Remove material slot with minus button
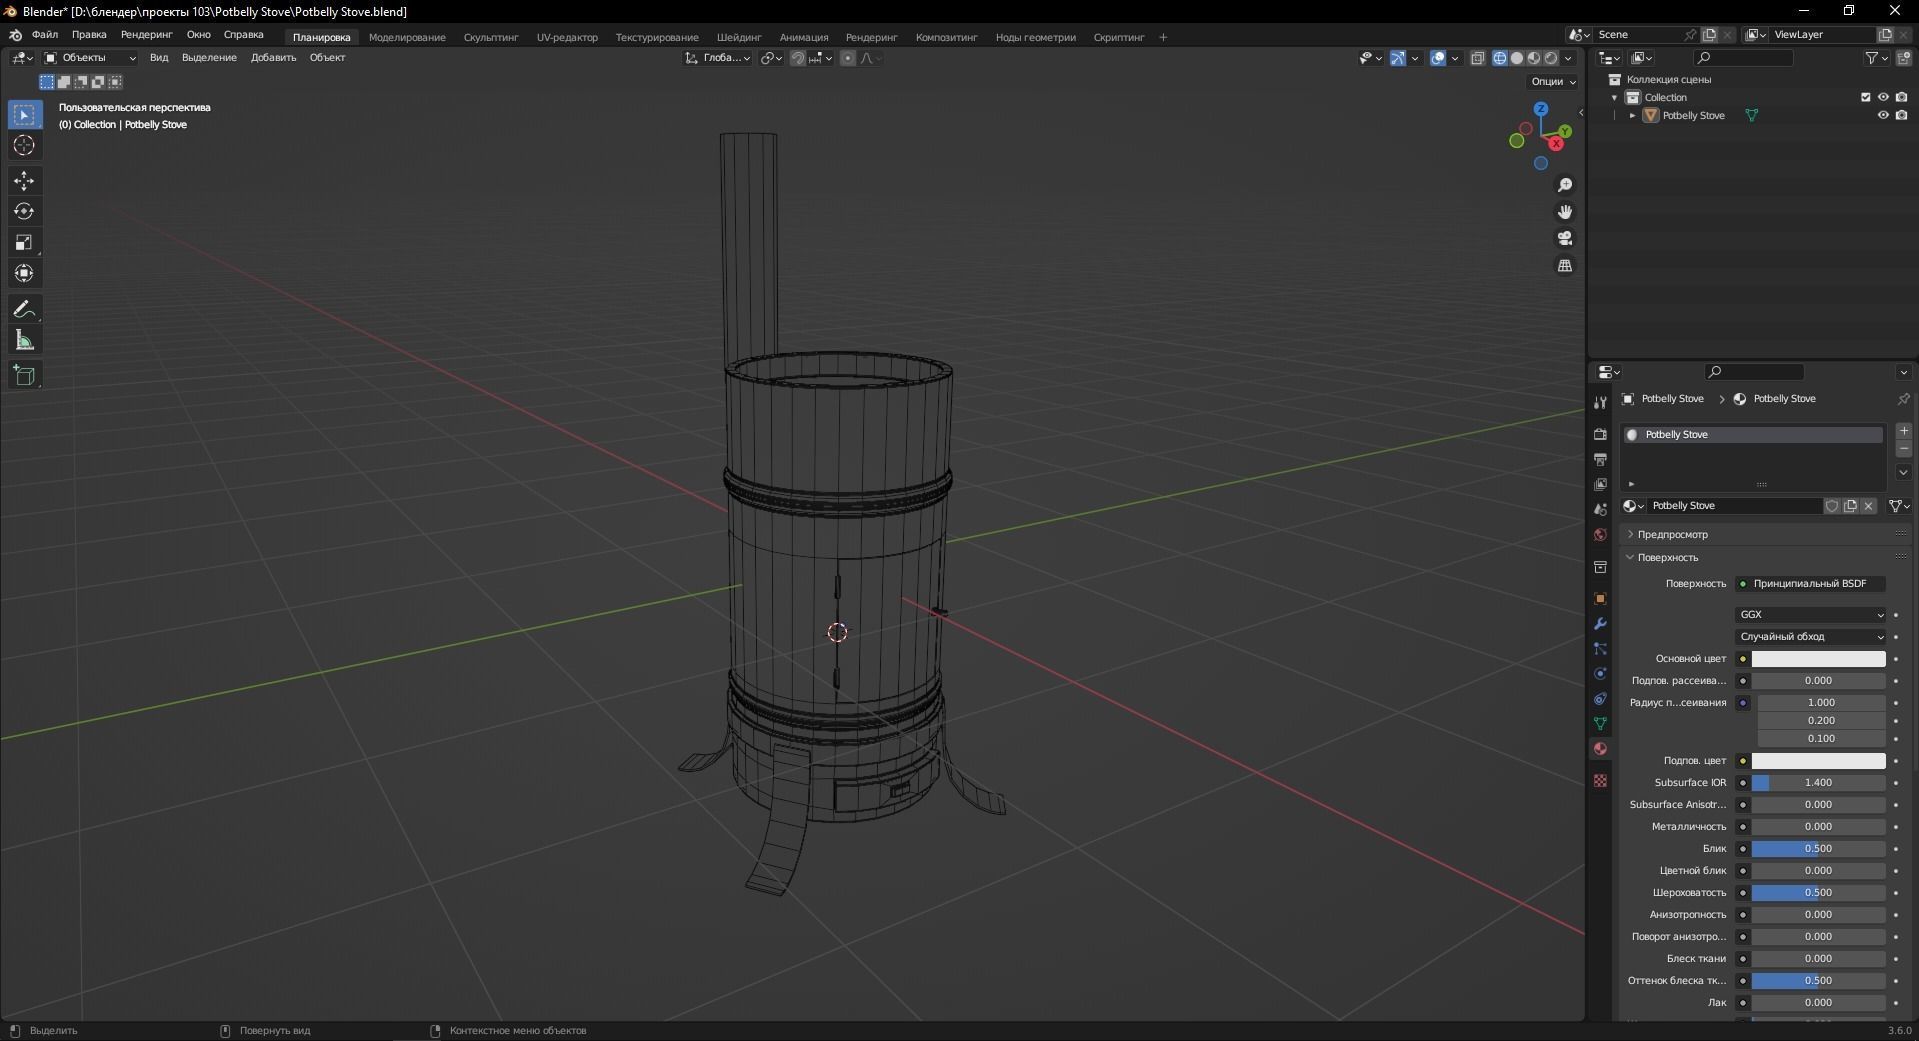The height and width of the screenshot is (1041, 1919). click(x=1904, y=449)
